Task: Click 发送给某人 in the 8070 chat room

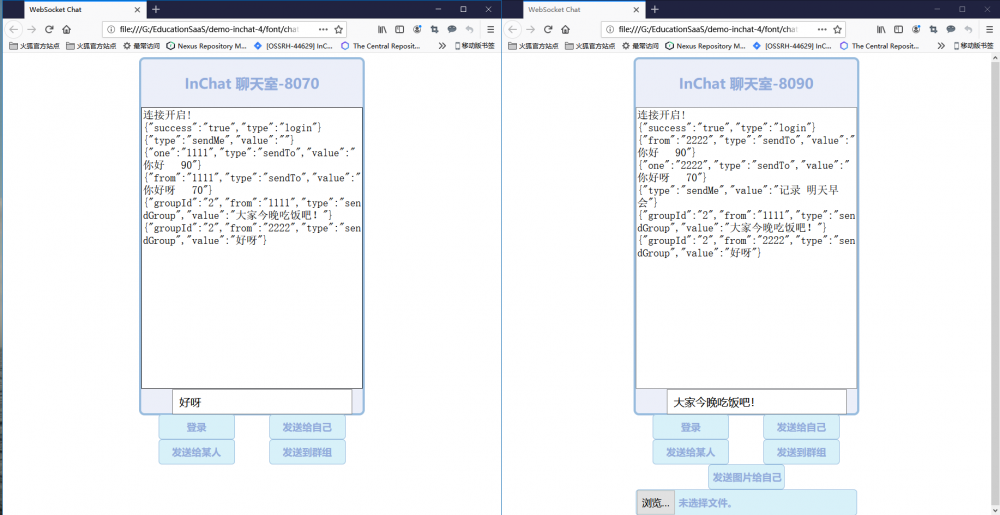Action: click(196, 452)
